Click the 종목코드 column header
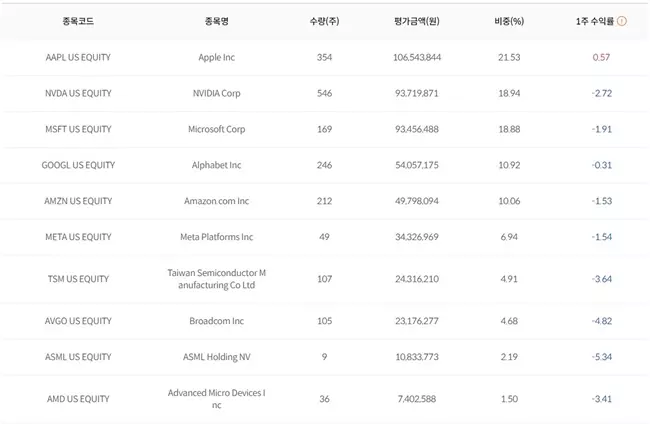The height and width of the screenshot is (424, 650). (x=78, y=21)
